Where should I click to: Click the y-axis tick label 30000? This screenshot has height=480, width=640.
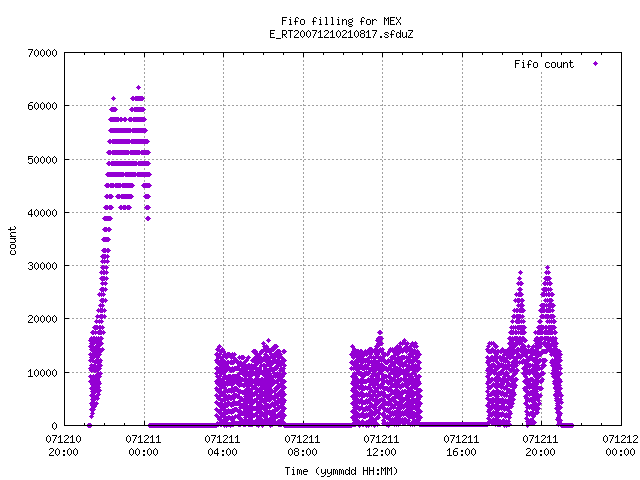point(42,266)
